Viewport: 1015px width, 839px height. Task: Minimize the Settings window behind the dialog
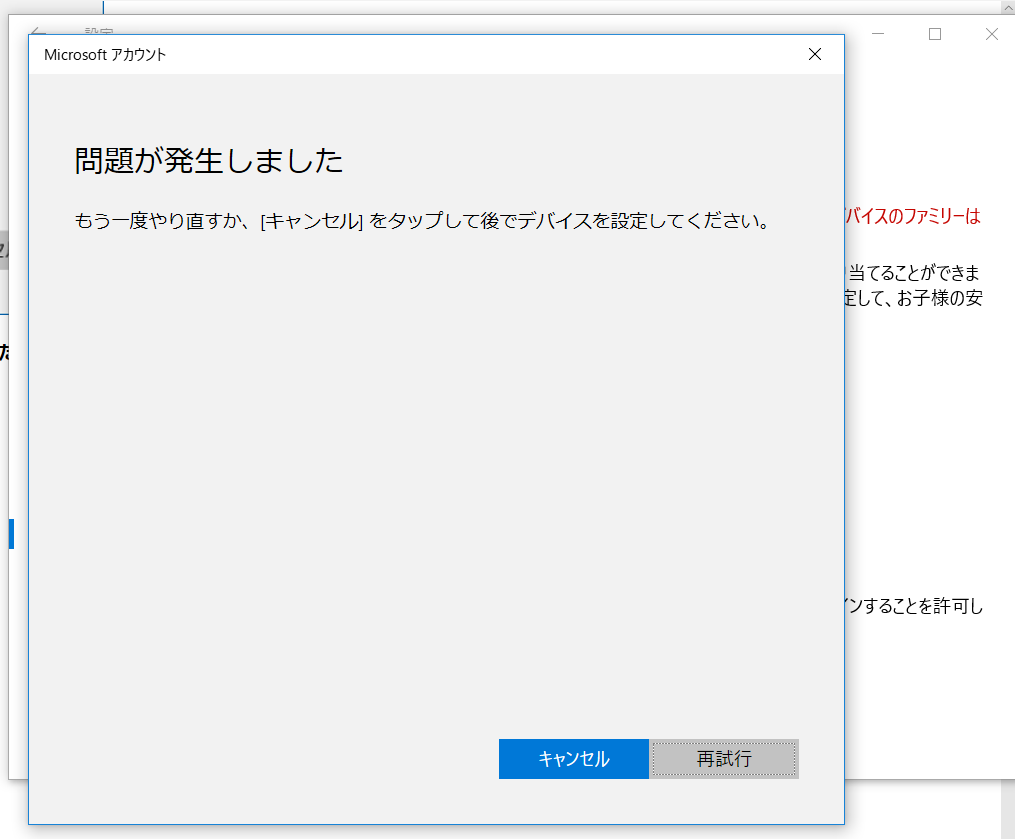pyautogui.click(x=878, y=34)
